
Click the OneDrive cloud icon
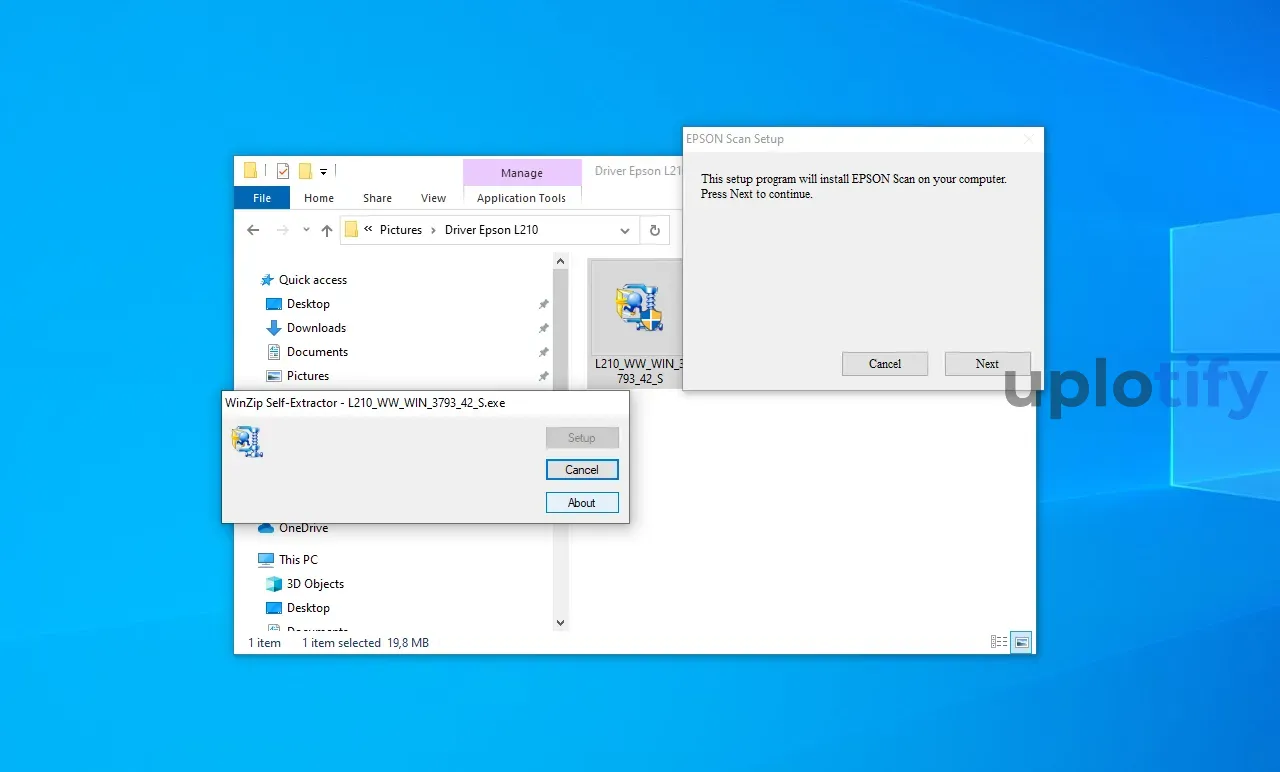(x=266, y=528)
